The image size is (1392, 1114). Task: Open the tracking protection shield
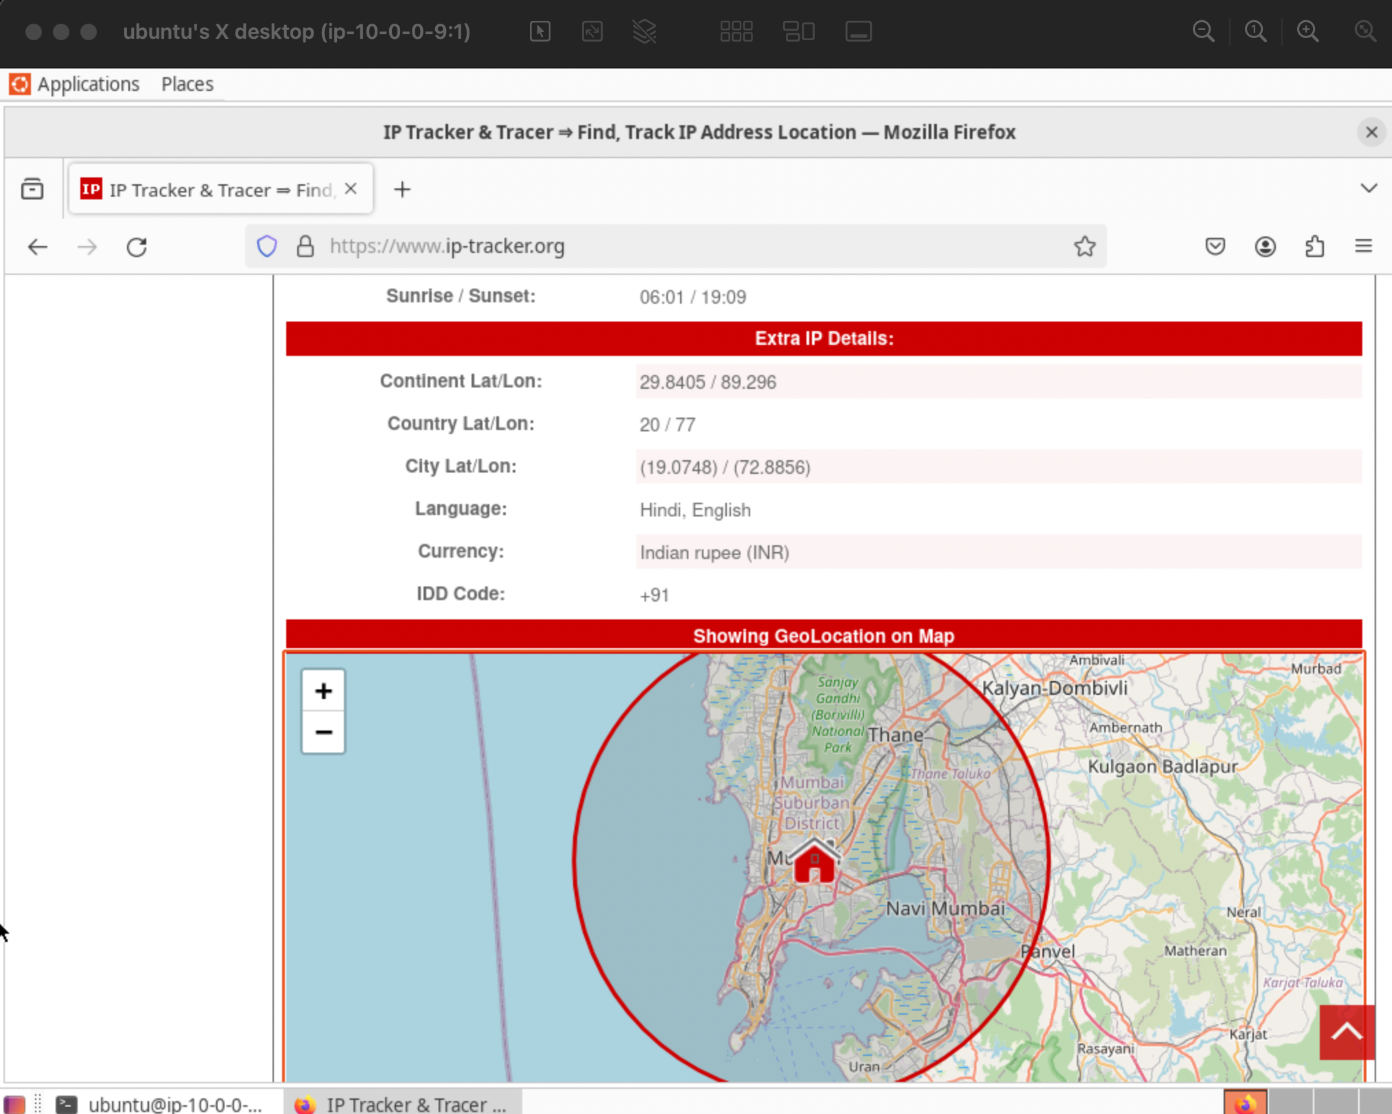[267, 246]
